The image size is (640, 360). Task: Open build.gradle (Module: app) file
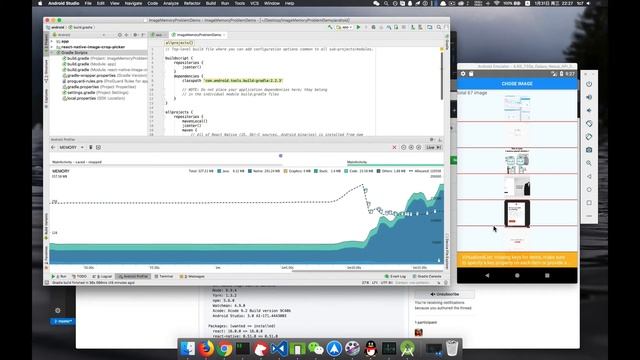tap(89, 64)
